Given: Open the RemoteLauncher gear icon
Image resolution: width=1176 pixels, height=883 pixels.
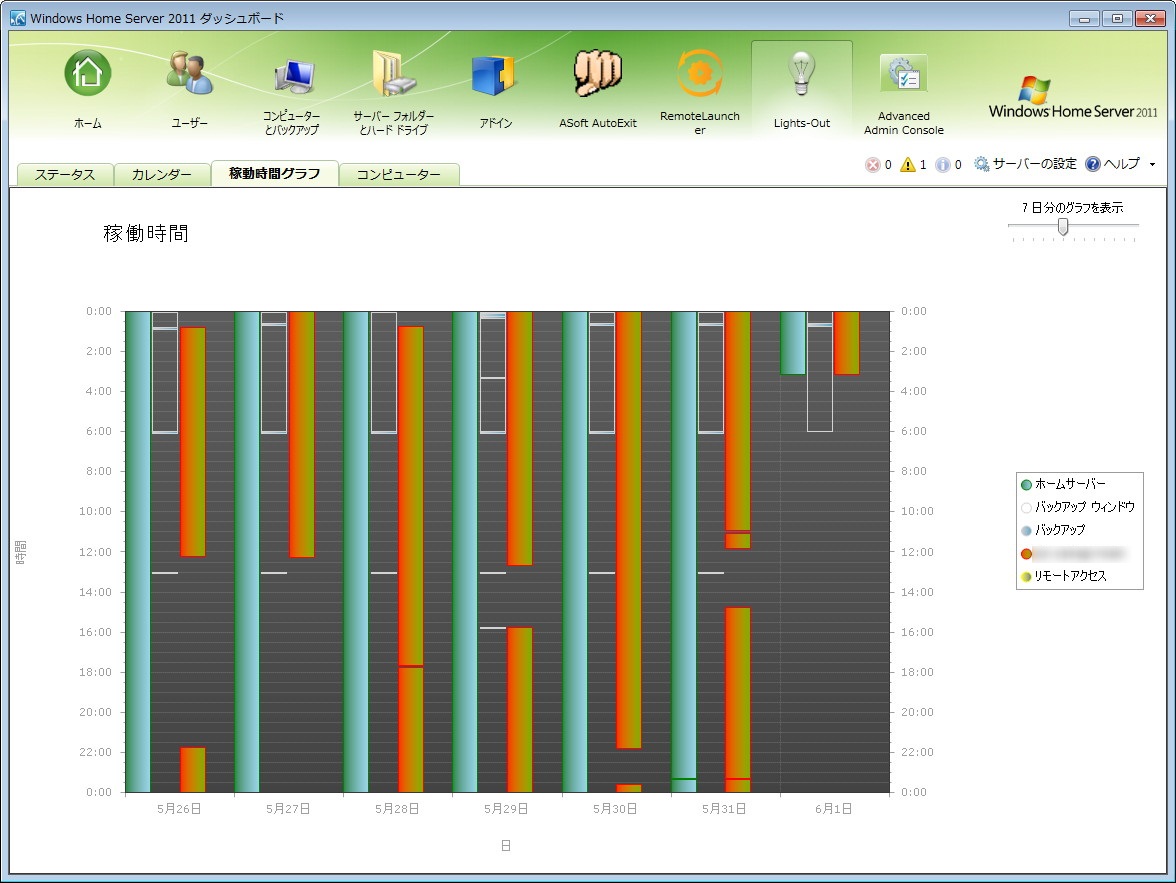Looking at the screenshot, I should point(700,73).
